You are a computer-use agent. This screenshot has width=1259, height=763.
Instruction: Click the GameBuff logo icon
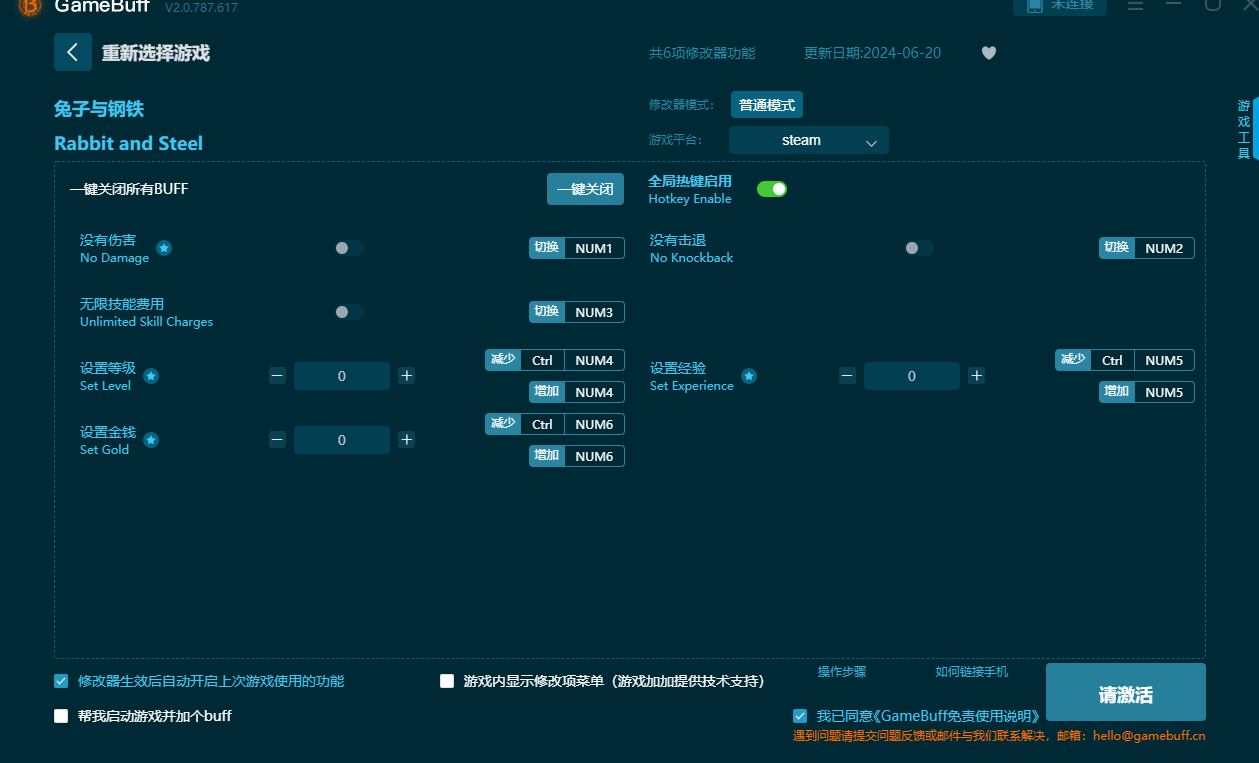pos(30,7)
